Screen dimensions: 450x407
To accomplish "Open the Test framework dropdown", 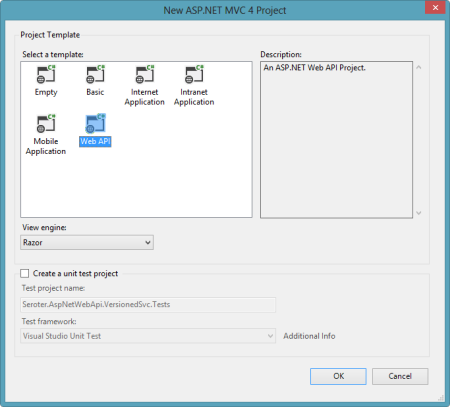I will click(x=148, y=336).
